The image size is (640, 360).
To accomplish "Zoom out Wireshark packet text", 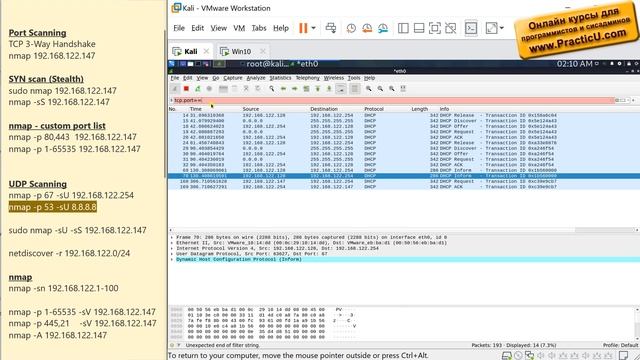I will tap(380, 89).
